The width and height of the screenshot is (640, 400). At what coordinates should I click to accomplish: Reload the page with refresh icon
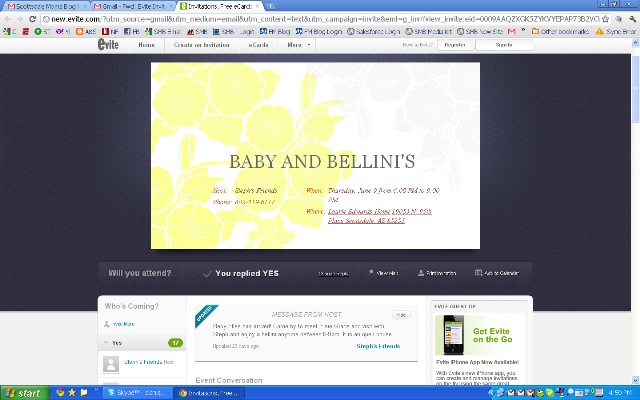point(33,19)
